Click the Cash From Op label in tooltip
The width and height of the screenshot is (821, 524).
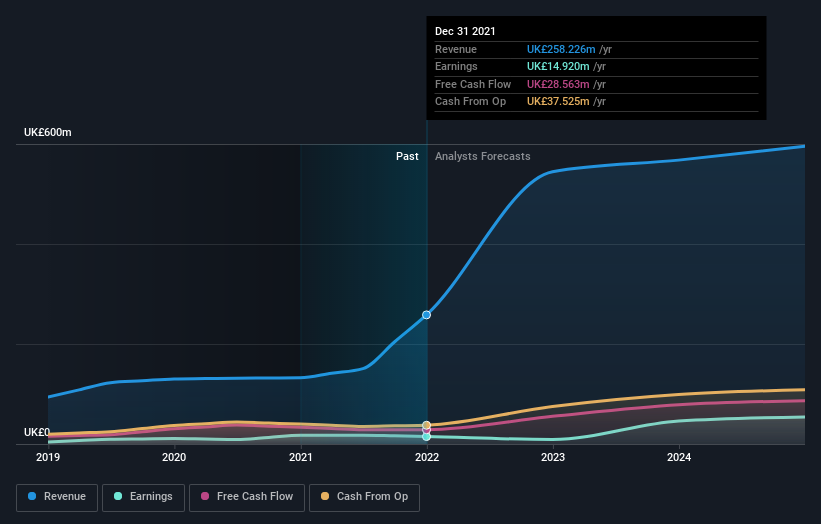point(470,102)
